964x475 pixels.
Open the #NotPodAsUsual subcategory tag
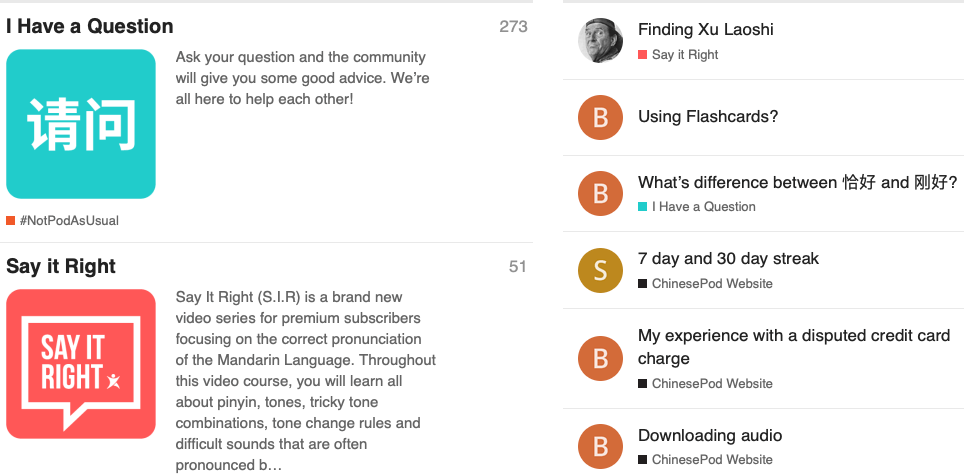pyautogui.click(x=68, y=220)
